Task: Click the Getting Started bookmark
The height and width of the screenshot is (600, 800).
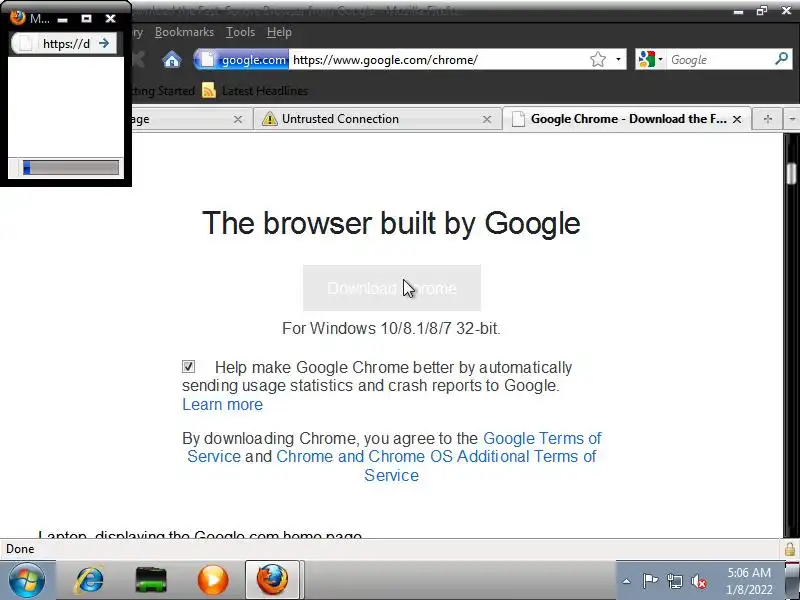Action: (x=163, y=91)
